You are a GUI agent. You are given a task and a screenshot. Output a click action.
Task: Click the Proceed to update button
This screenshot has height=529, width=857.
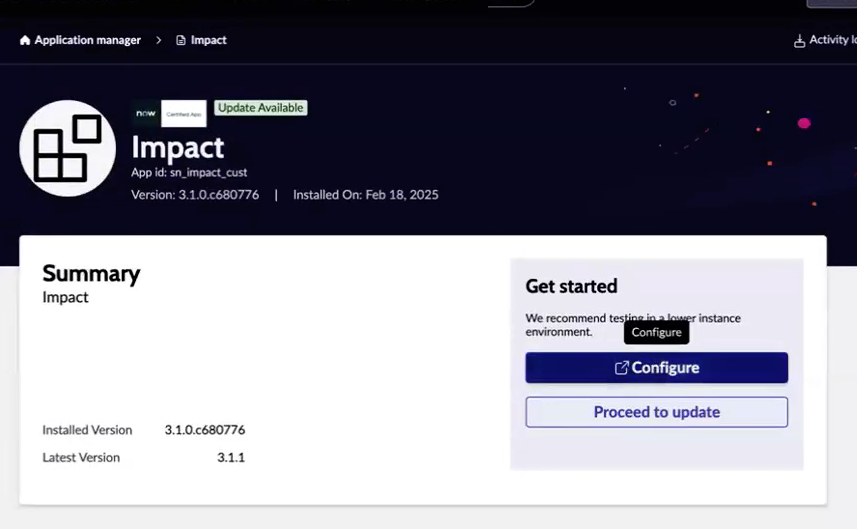(656, 412)
